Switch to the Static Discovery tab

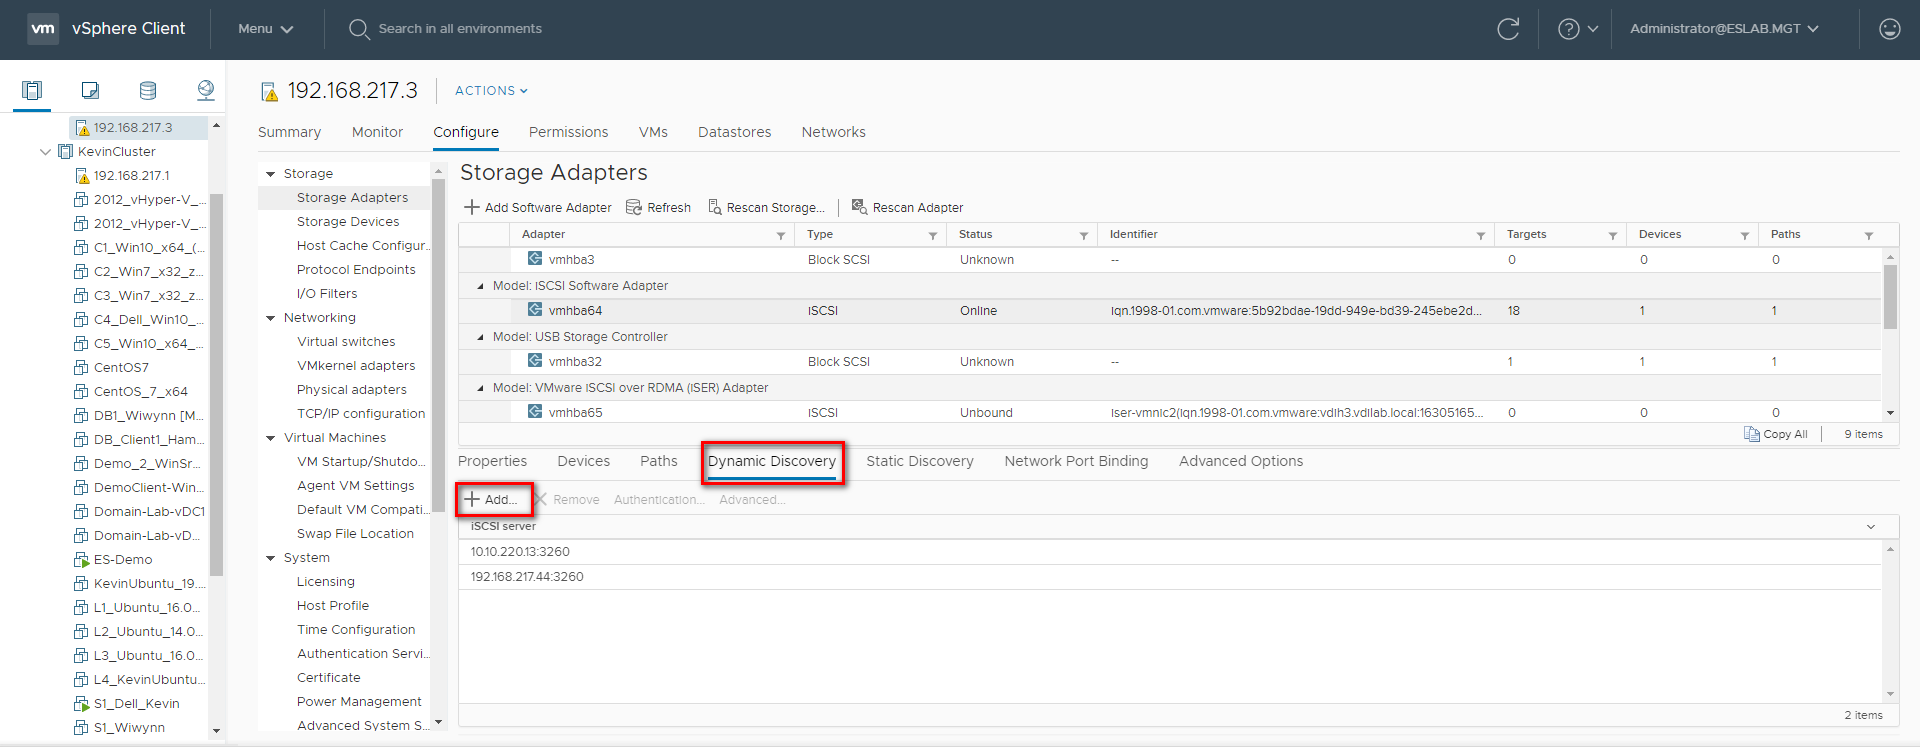919,461
